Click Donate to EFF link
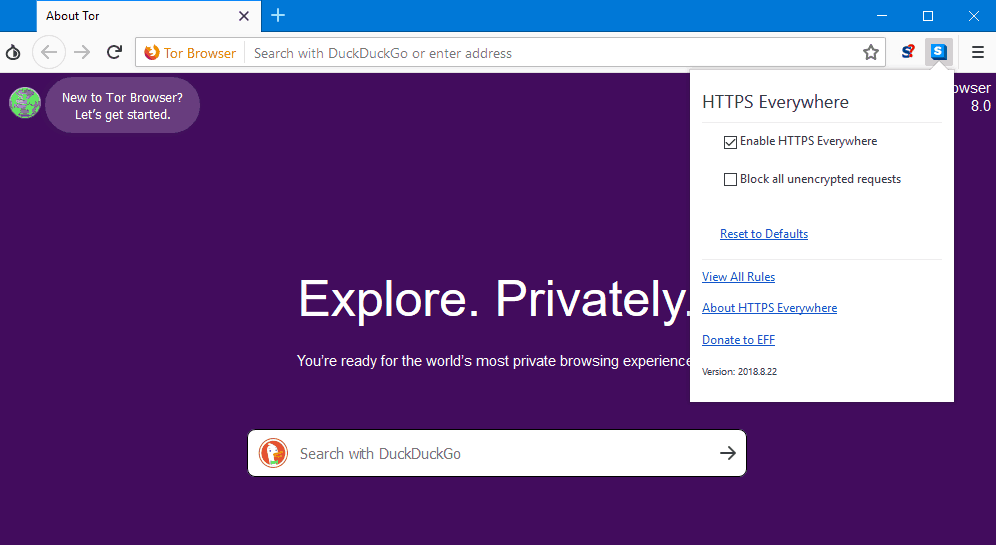The image size is (996, 545). coord(738,340)
